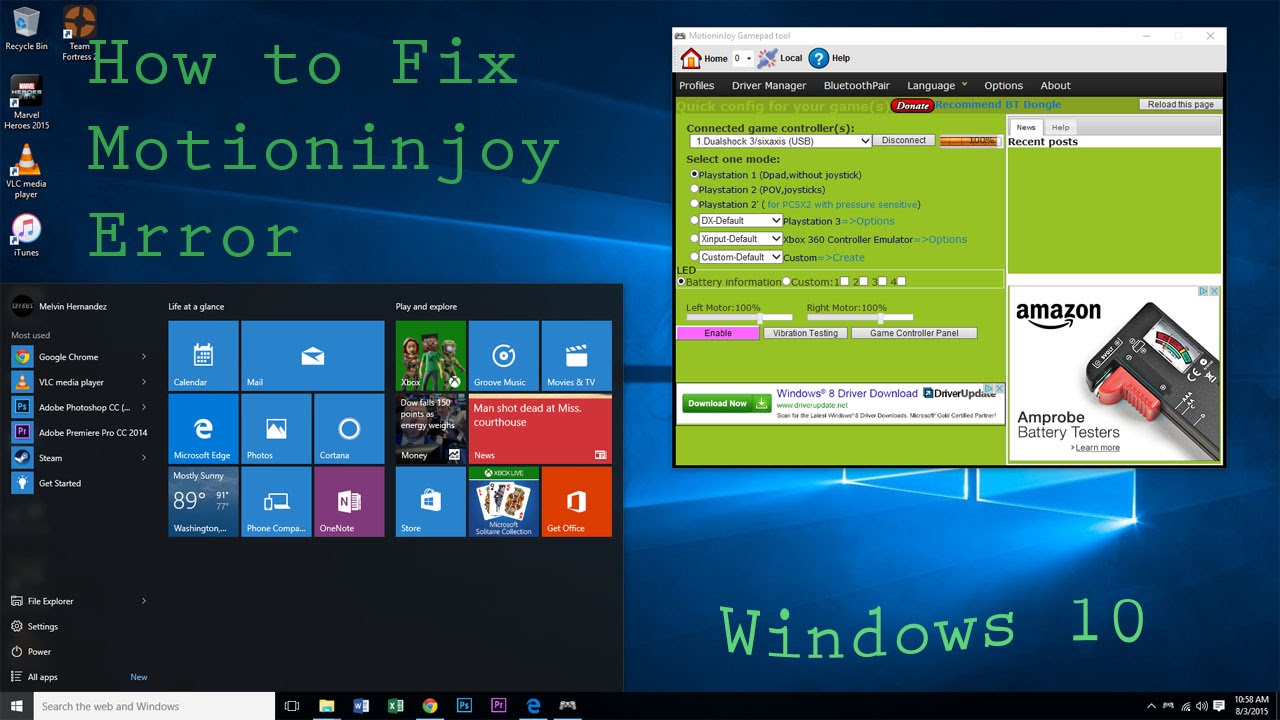The width and height of the screenshot is (1280, 720).
Task: Click the red Donate badge
Action: point(911,105)
